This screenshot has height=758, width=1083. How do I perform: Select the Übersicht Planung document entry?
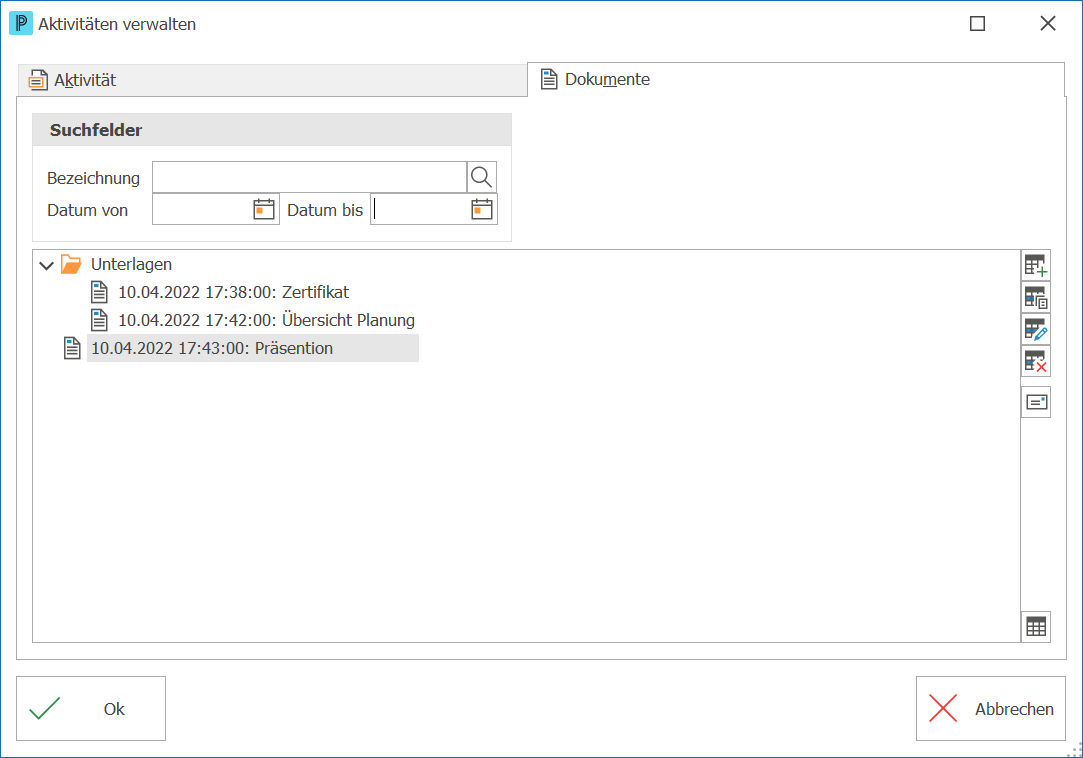(267, 320)
